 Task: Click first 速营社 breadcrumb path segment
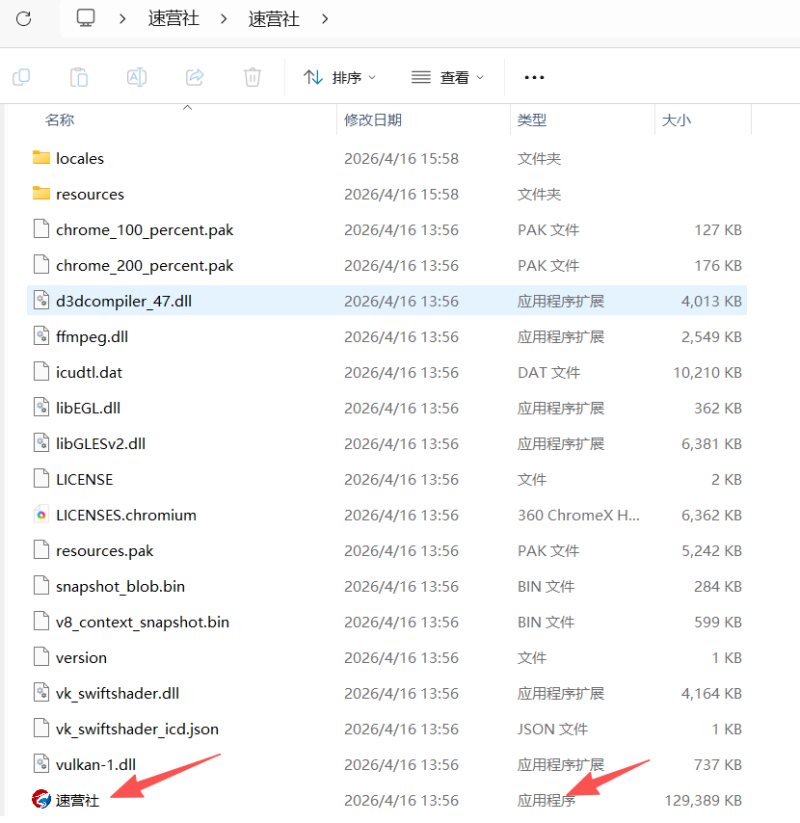pyautogui.click(x=174, y=18)
